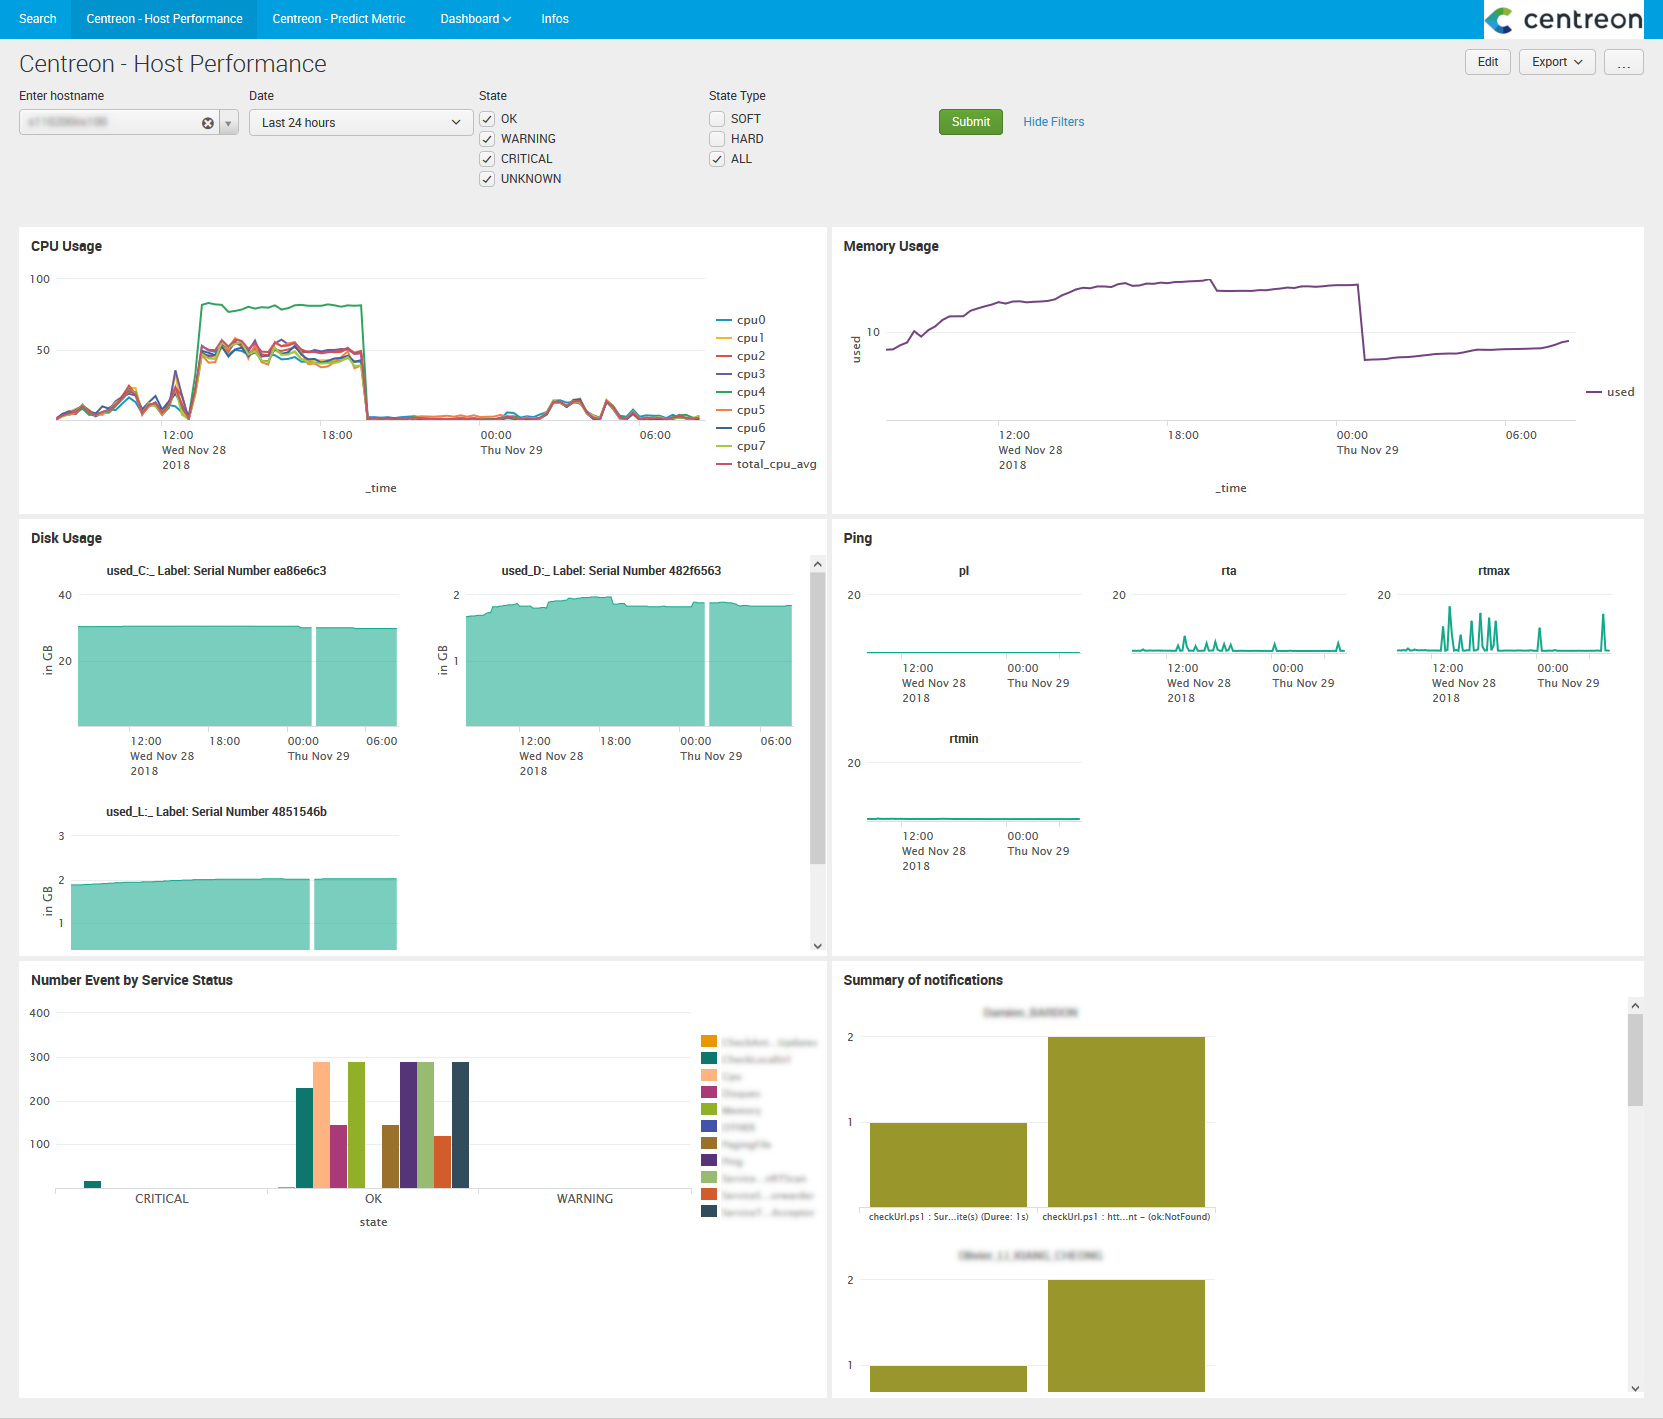Open the hostname dropdown arrow
1663x1419 pixels.
[229, 123]
